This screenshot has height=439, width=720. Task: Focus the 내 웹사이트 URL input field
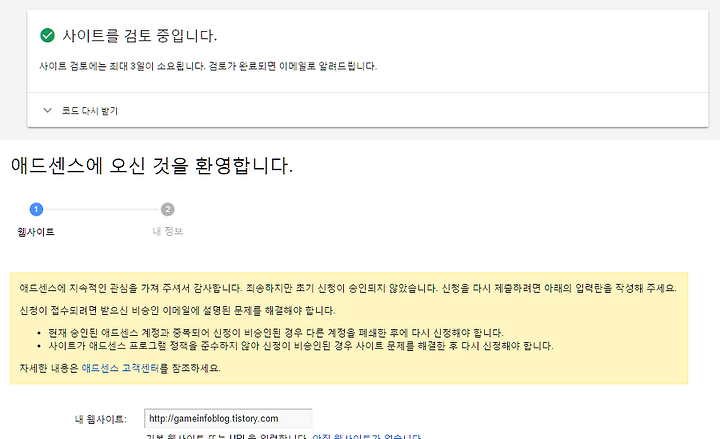(x=228, y=418)
